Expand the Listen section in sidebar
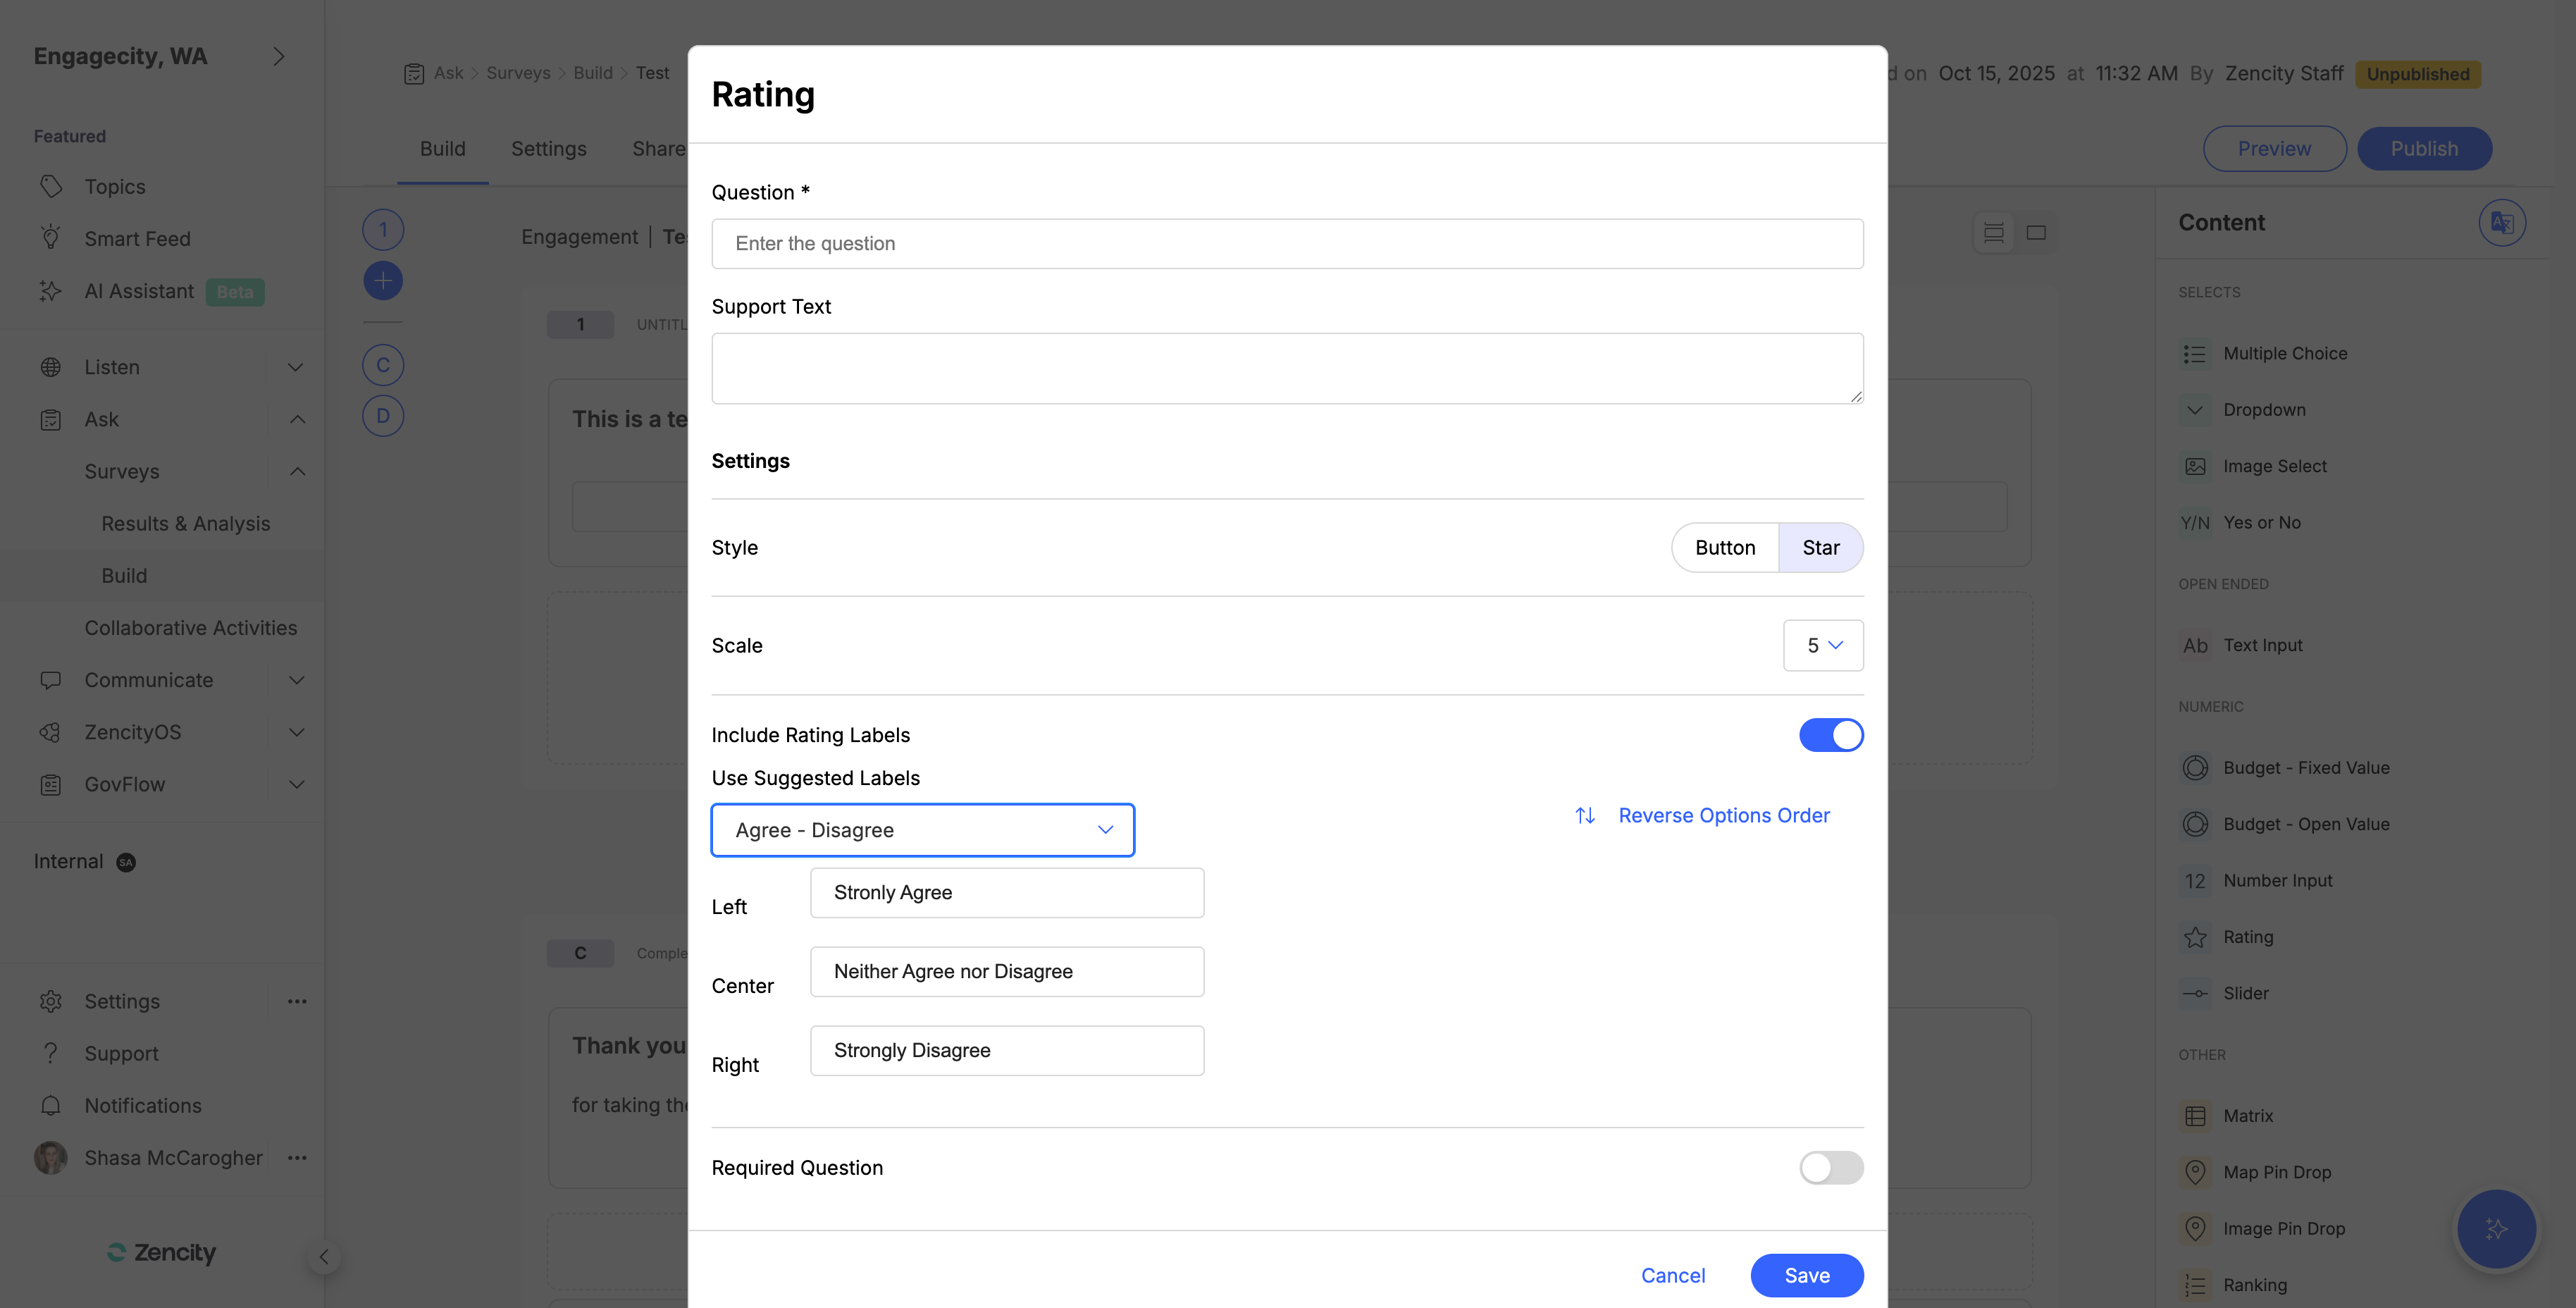Screen dimensions: 2576x1308 click(295, 367)
